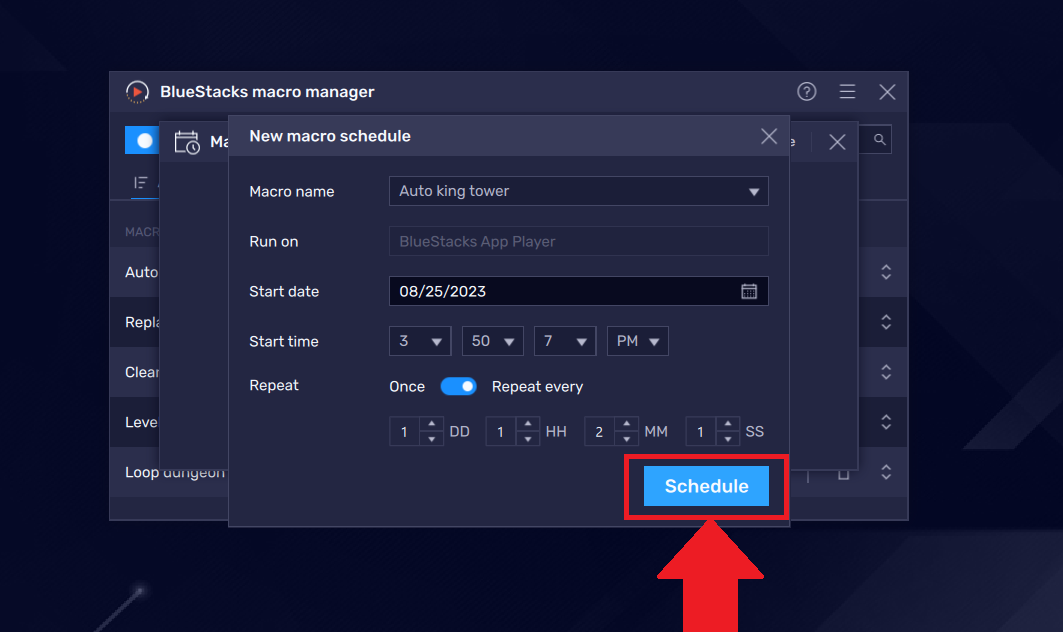Increase the MM repeat value
This screenshot has height=632, width=1063.
(626, 424)
